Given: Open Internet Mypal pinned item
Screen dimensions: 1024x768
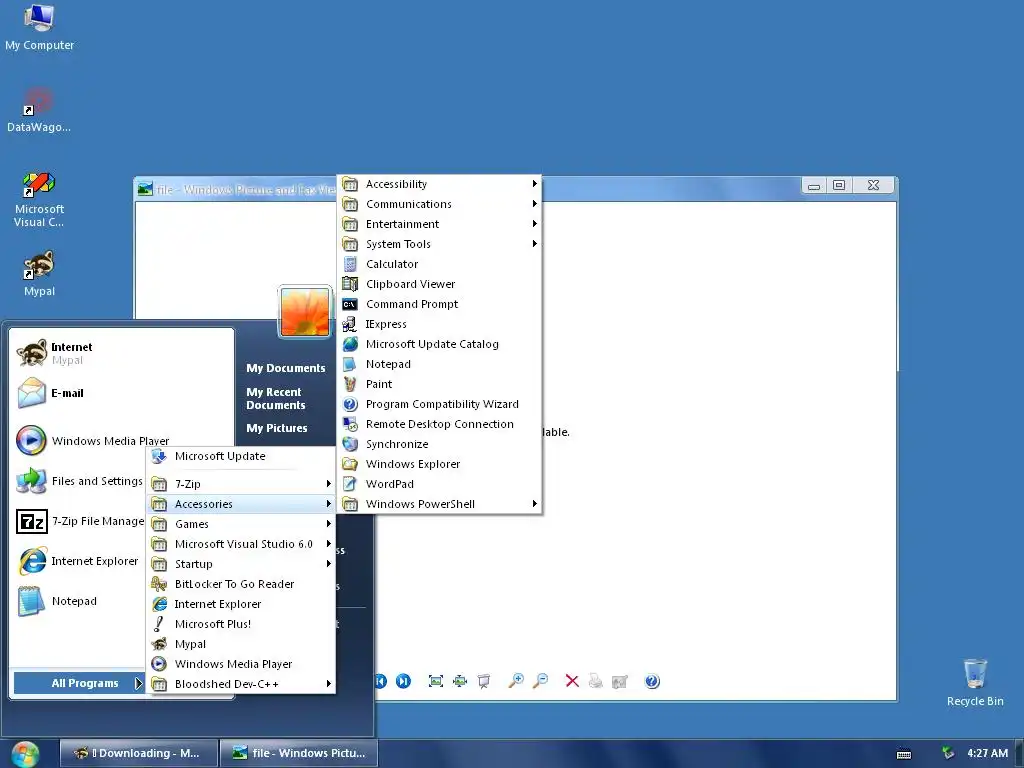Looking at the screenshot, I should click(x=121, y=353).
